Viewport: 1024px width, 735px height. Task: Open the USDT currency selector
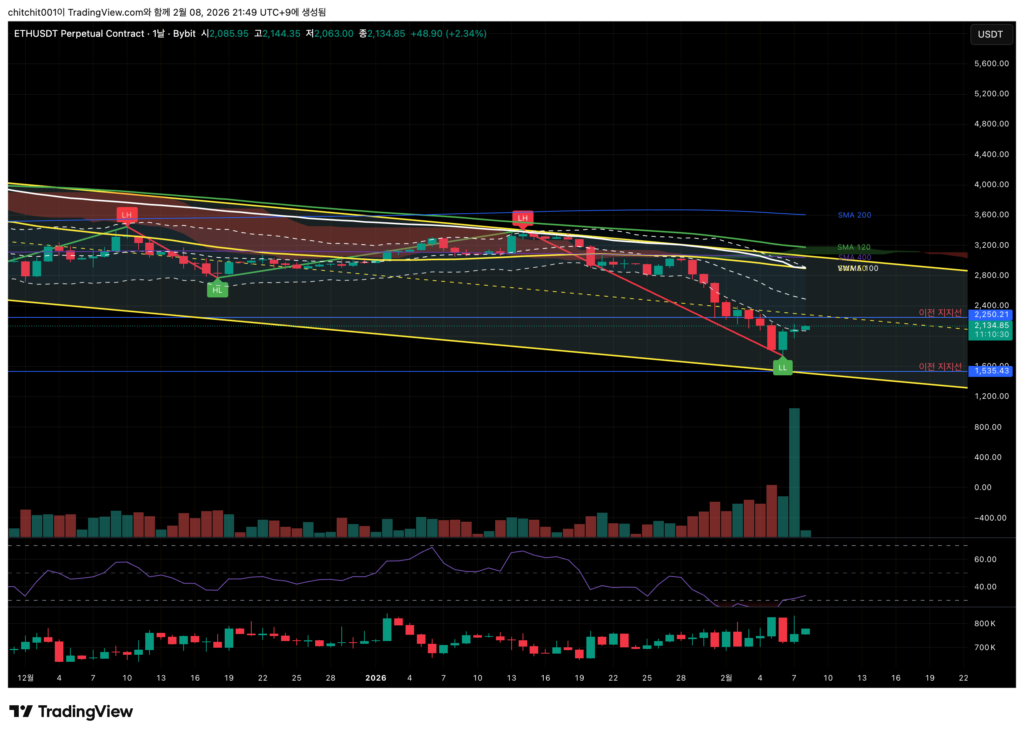click(989, 34)
